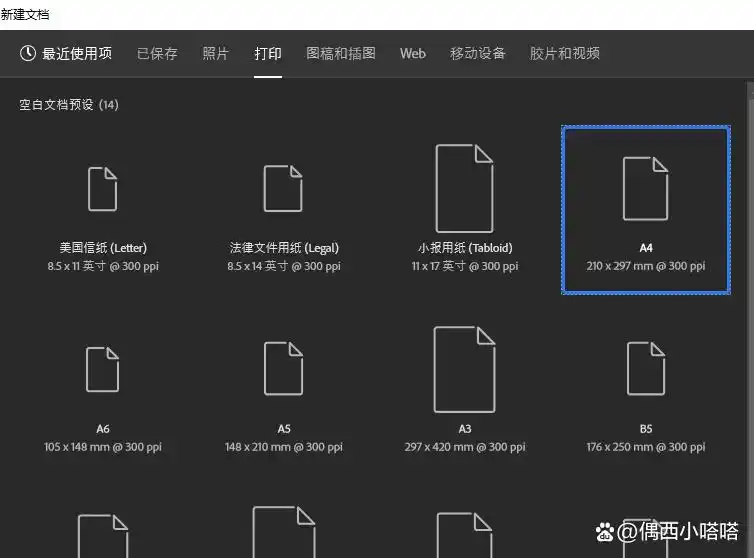
Task: Switch to the 胶片和视频 tab
Action: pos(565,53)
